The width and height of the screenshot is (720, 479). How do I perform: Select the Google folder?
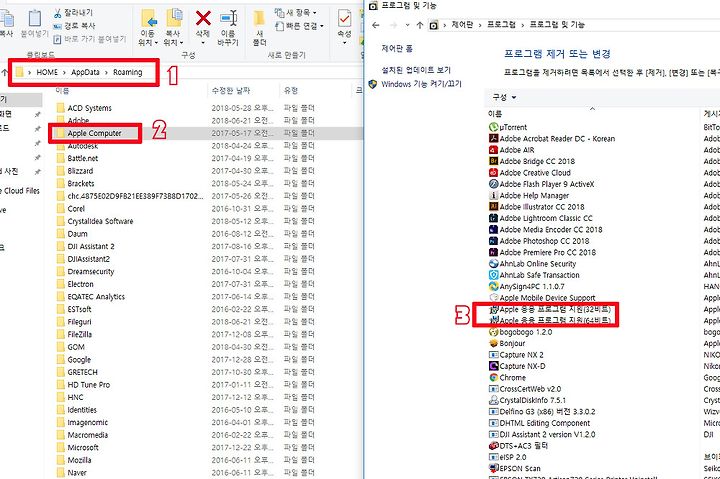(x=73, y=360)
